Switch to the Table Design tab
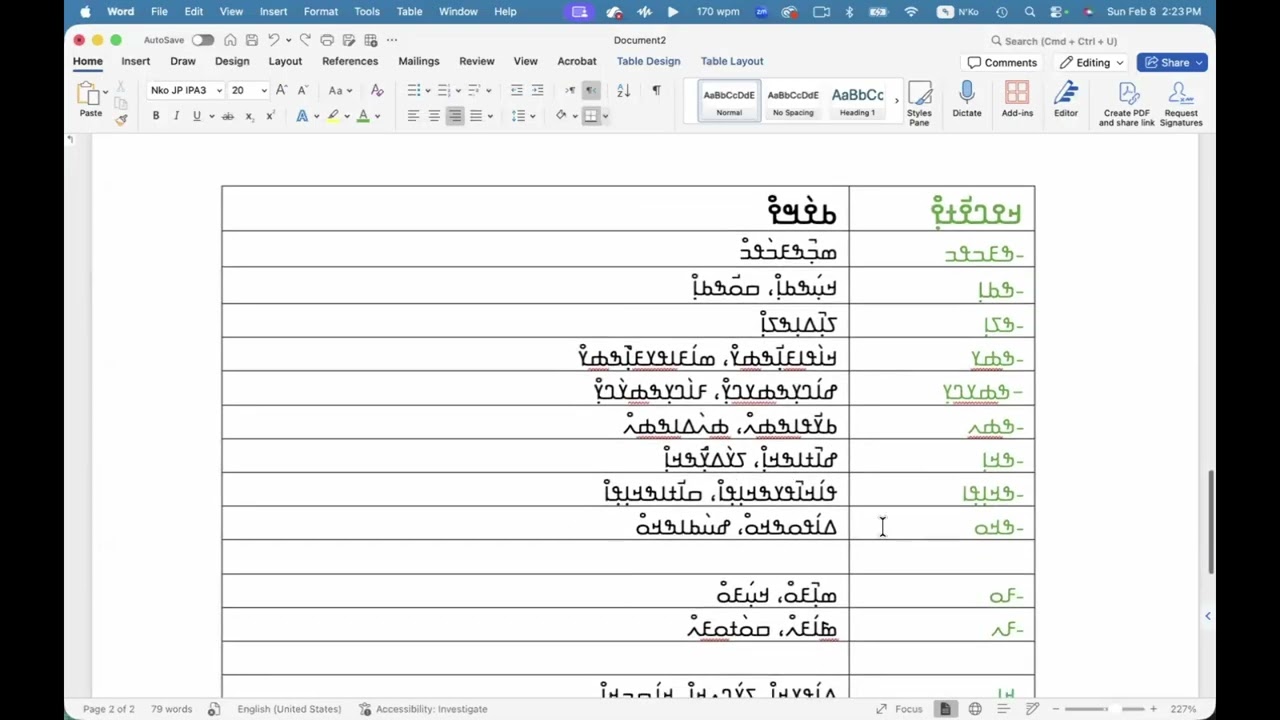Screen dimensions: 1280x720 point(648,62)
